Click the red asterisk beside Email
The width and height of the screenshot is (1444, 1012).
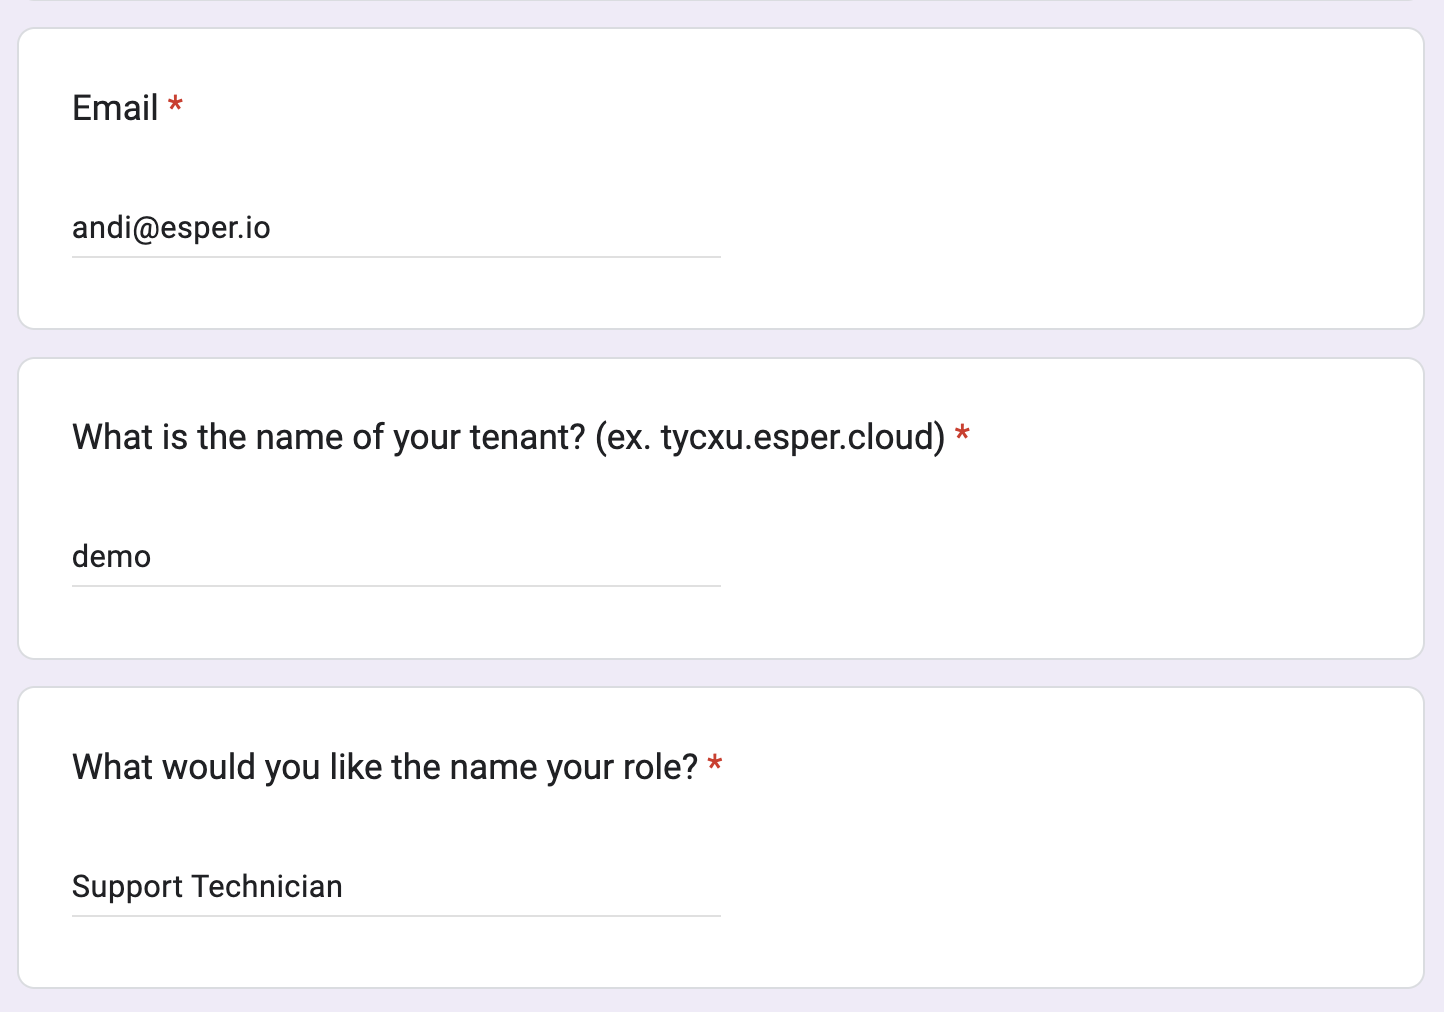point(175,105)
